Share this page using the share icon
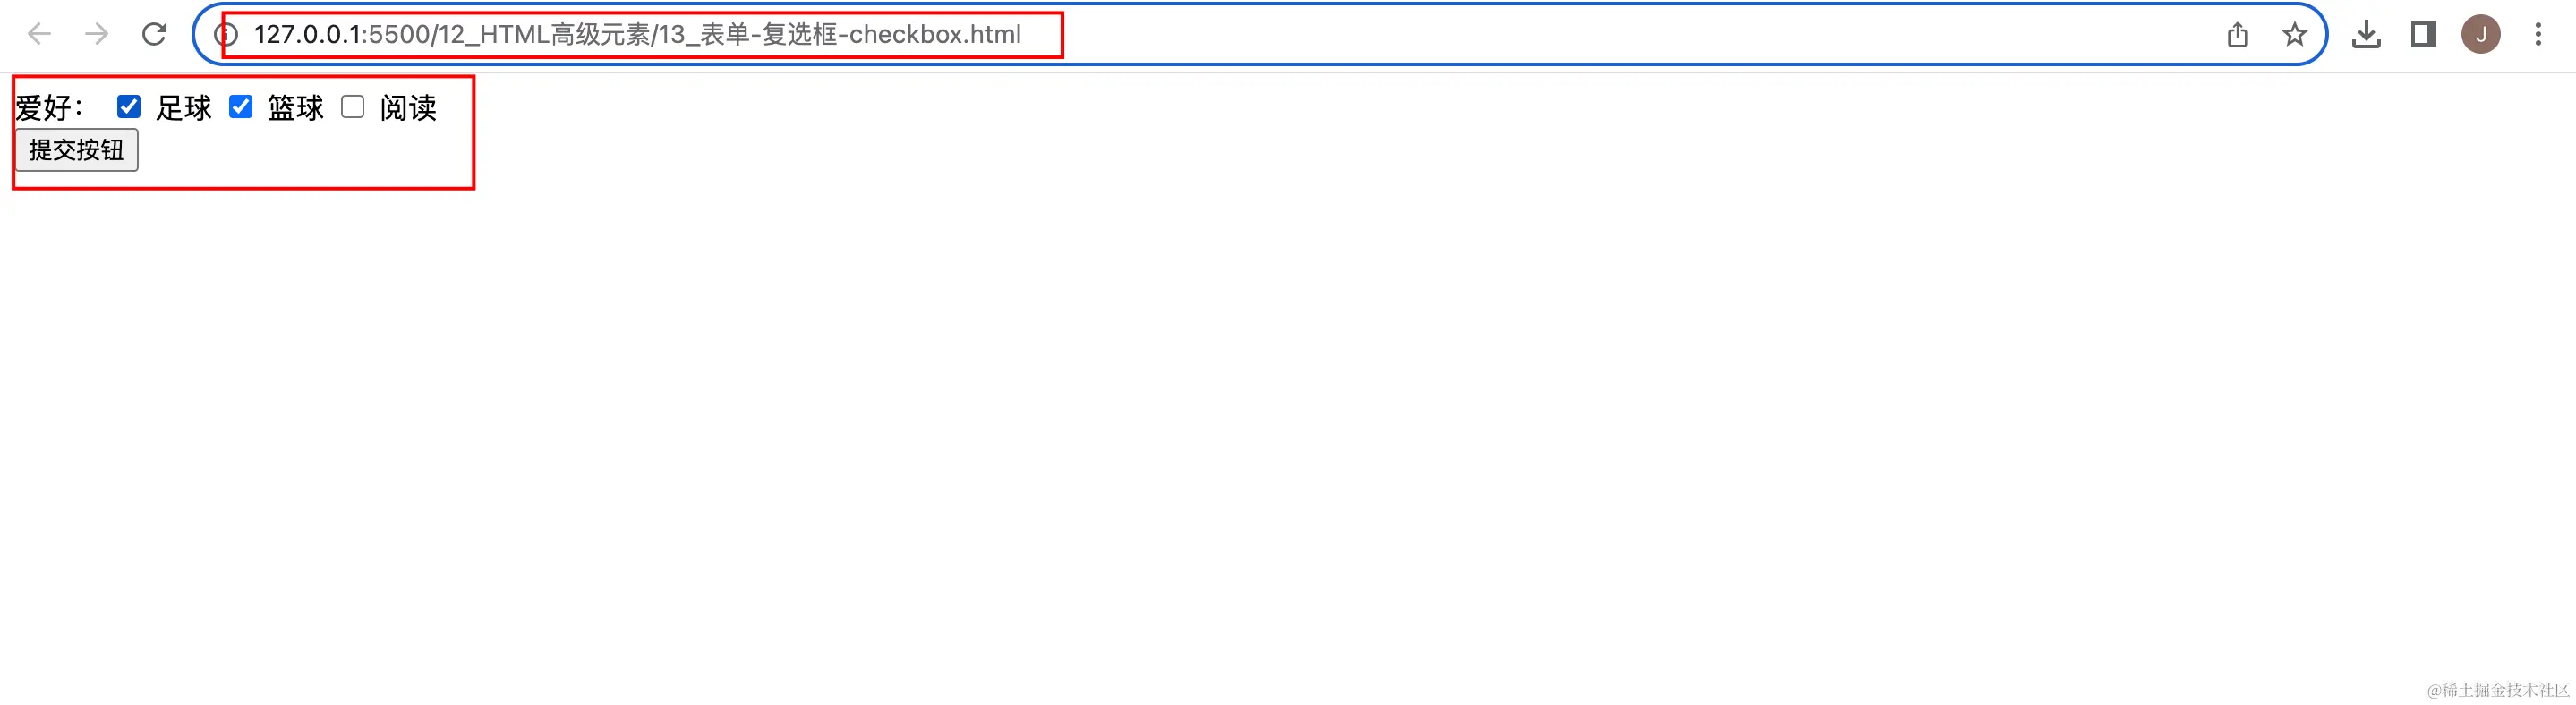Viewport: 2576px width, 705px height. click(x=2238, y=35)
